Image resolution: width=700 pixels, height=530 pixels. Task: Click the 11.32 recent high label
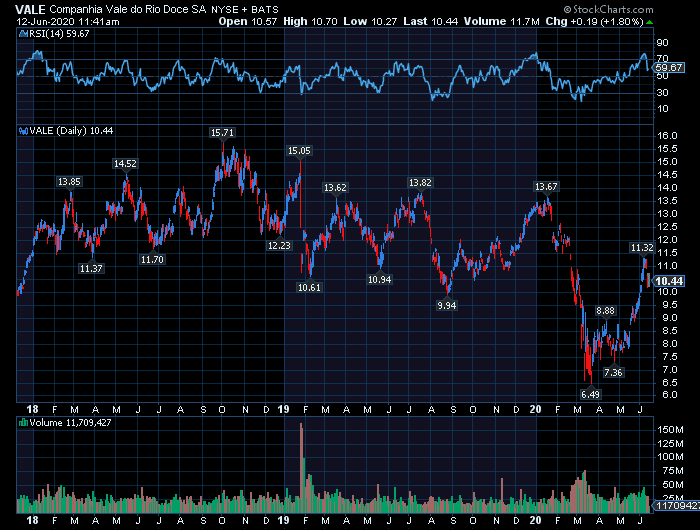[642, 248]
